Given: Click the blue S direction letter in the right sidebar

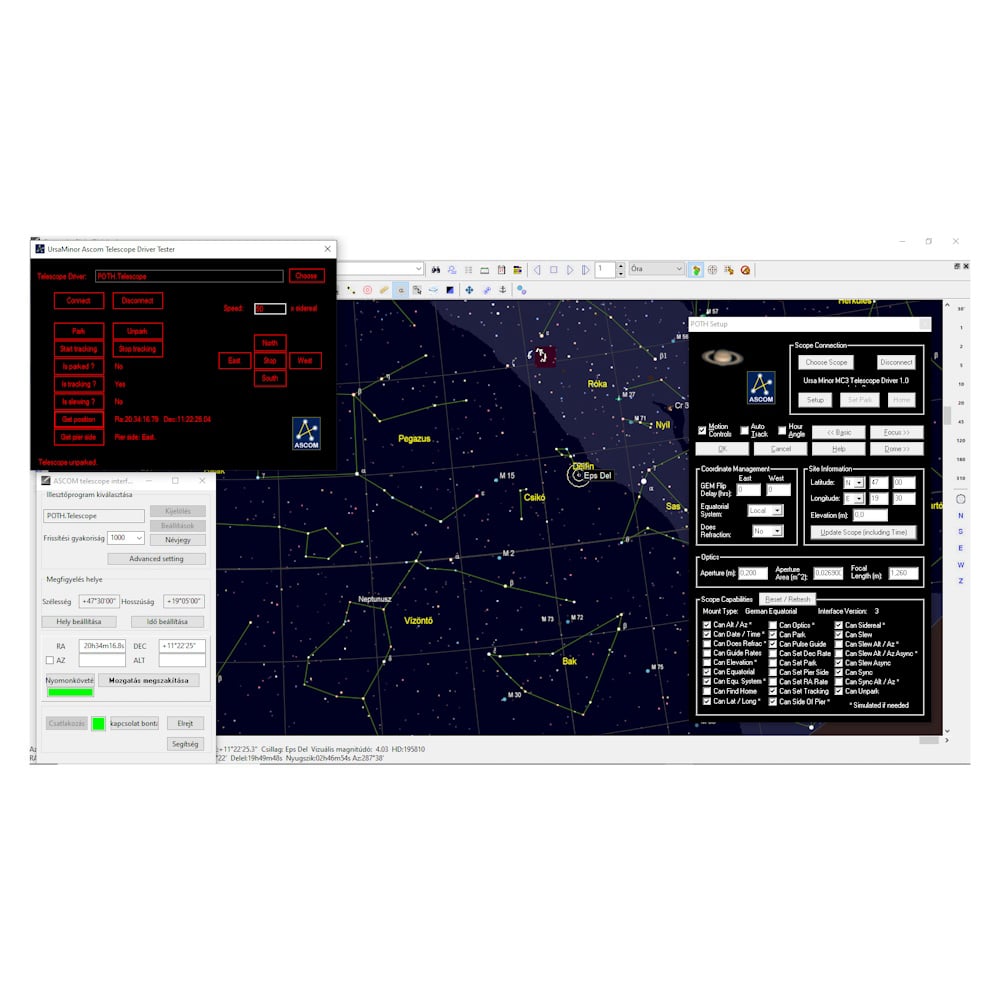Looking at the screenshot, I should point(960,531).
